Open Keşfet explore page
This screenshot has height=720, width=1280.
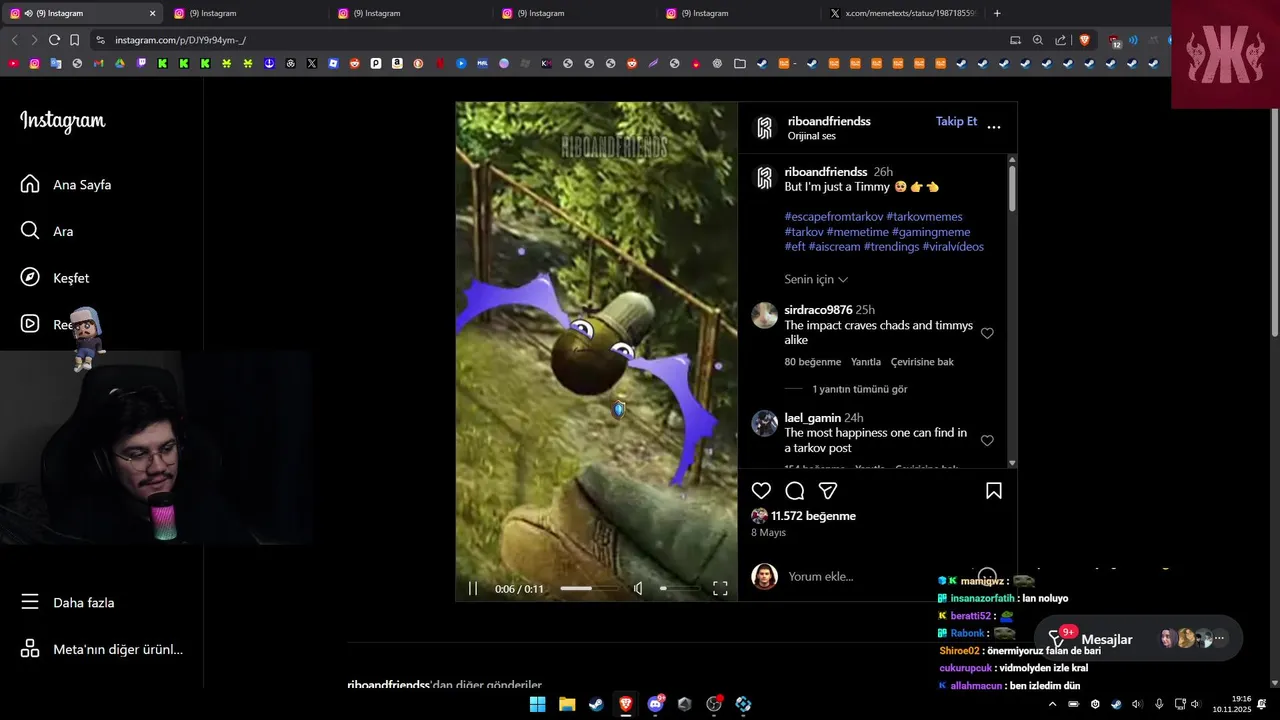tap(55, 277)
